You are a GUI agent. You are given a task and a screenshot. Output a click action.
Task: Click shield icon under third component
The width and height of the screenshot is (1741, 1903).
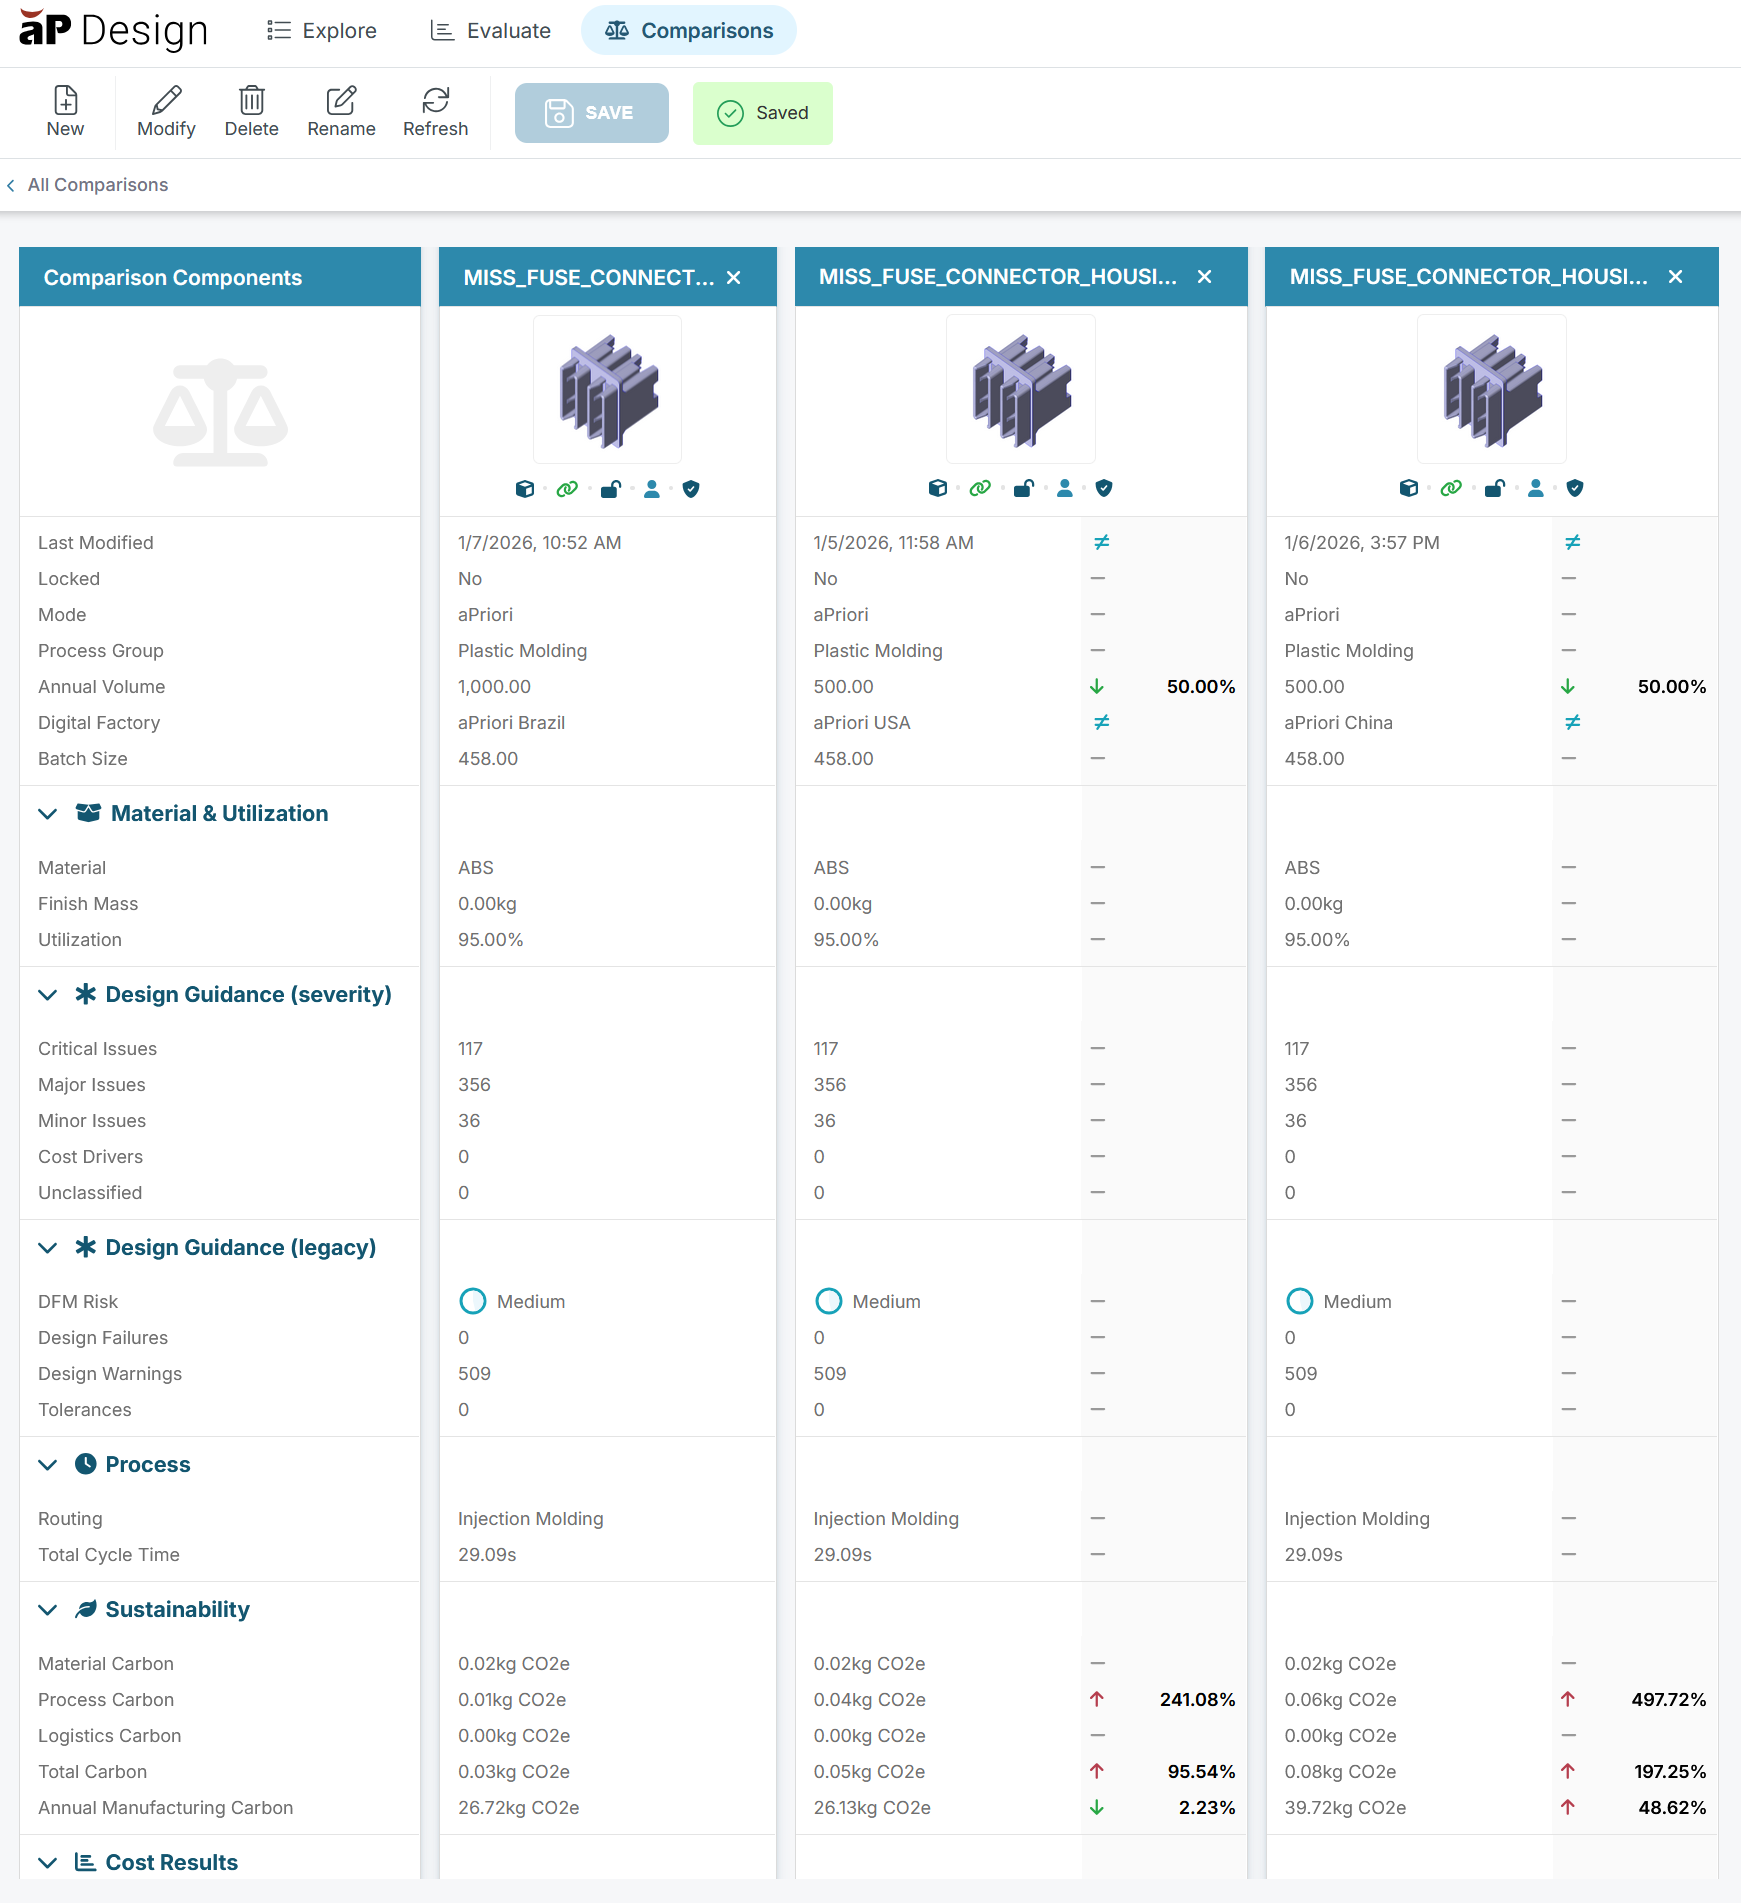click(x=1575, y=488)
